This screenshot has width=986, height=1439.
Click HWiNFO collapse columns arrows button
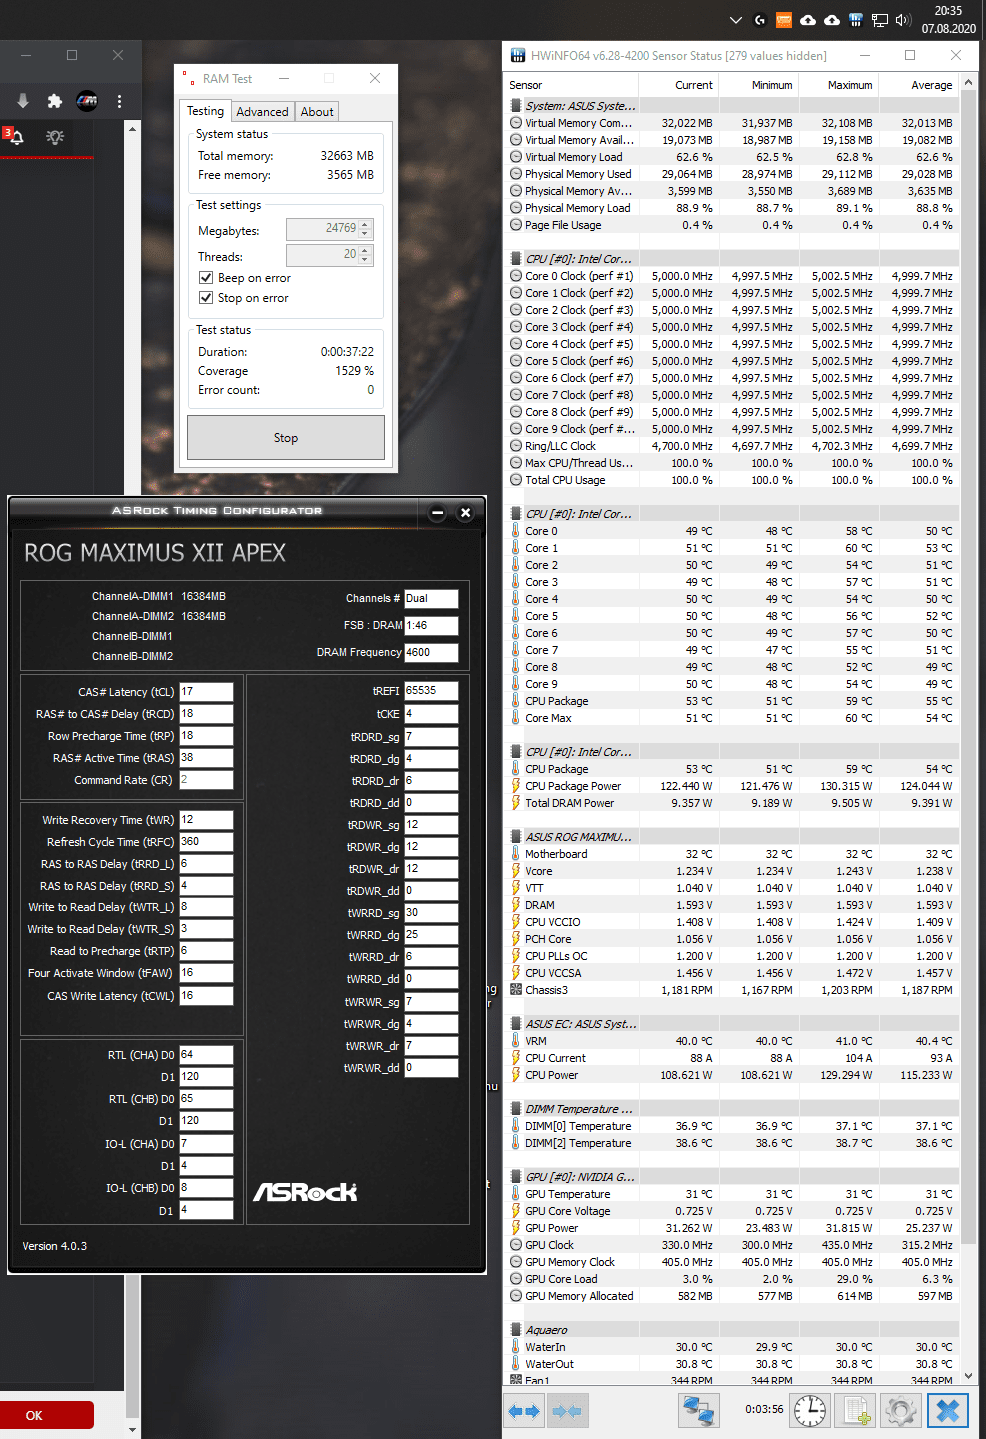(x=567, y=1411)
